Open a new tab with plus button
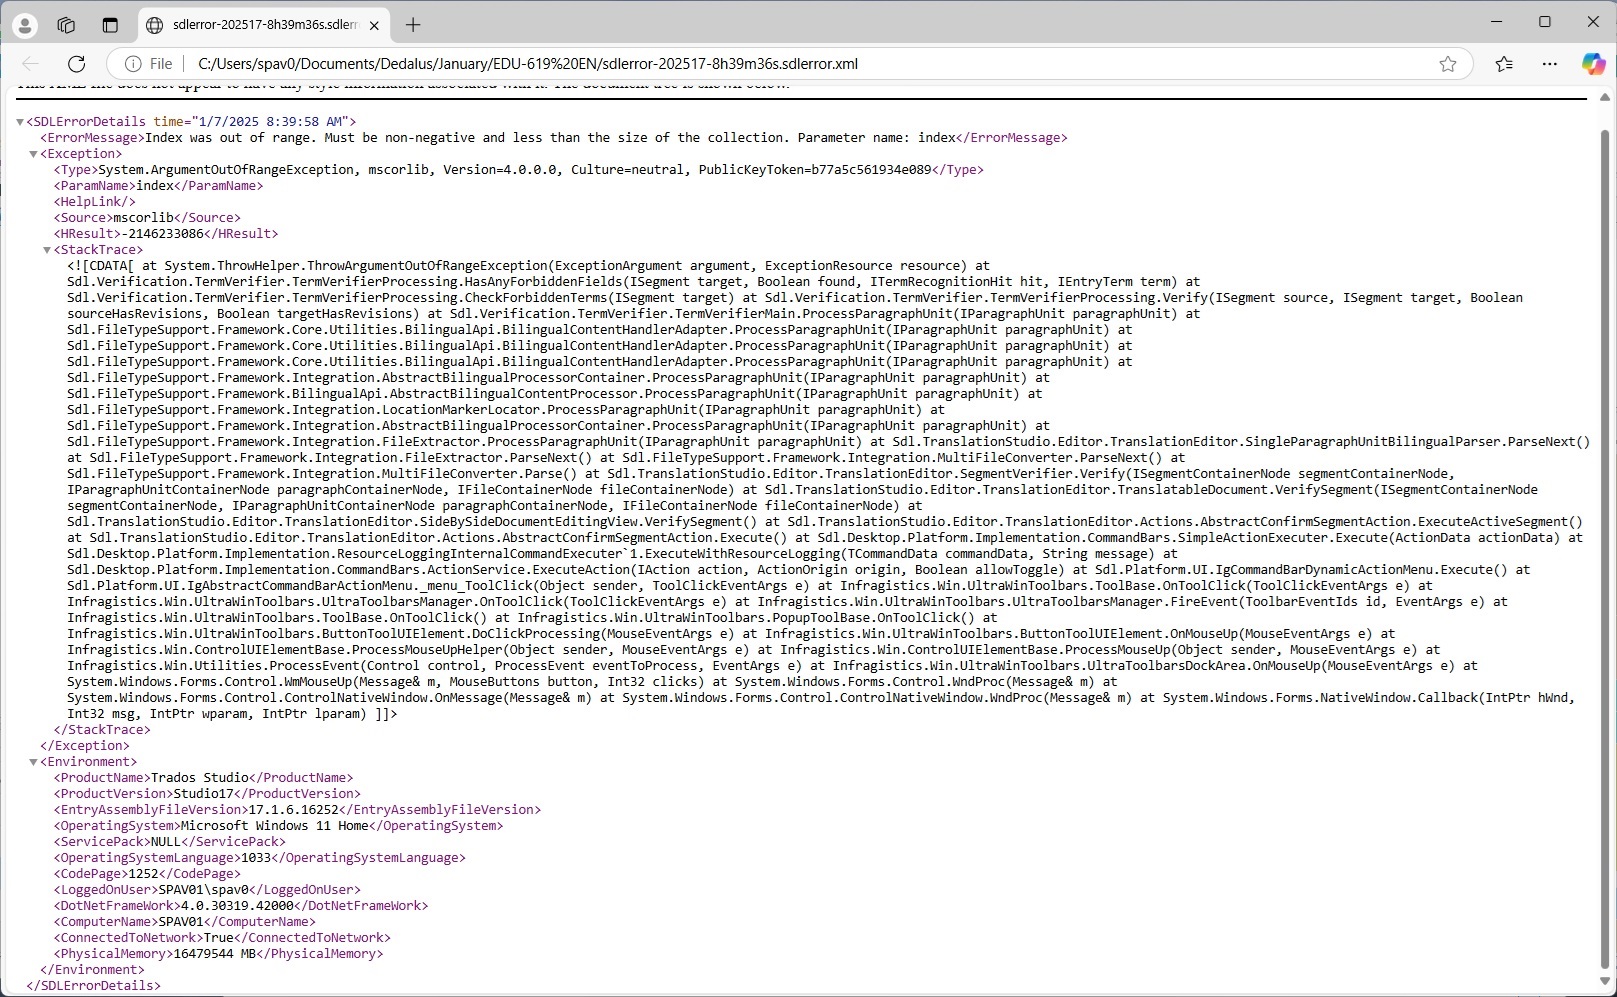 click(x=413, y=25)
